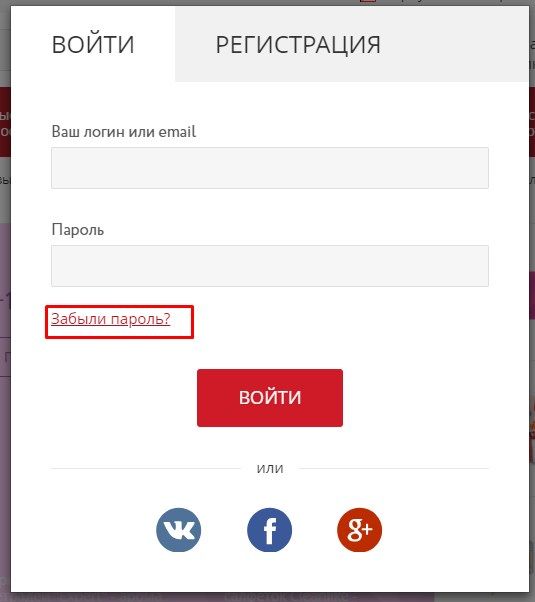Click the 'Пароль' field label
The width and height of the screenshot is (535, 602).
[78, 230]
